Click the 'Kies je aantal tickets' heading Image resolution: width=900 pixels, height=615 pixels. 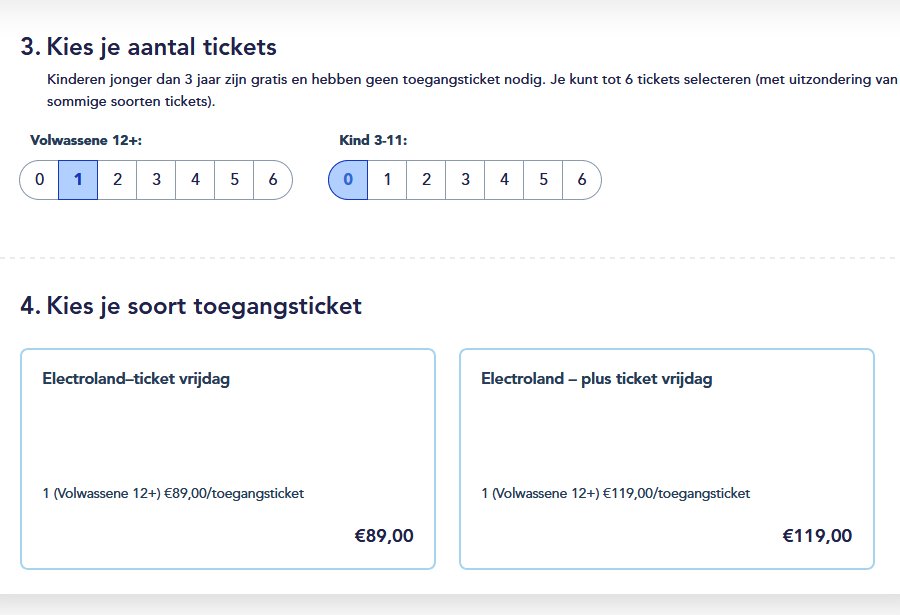tap(149, 47)
